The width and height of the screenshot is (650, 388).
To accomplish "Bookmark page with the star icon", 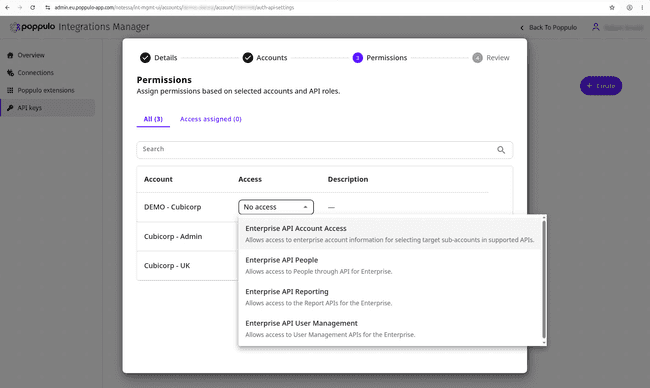I will [x=612, y=7].
